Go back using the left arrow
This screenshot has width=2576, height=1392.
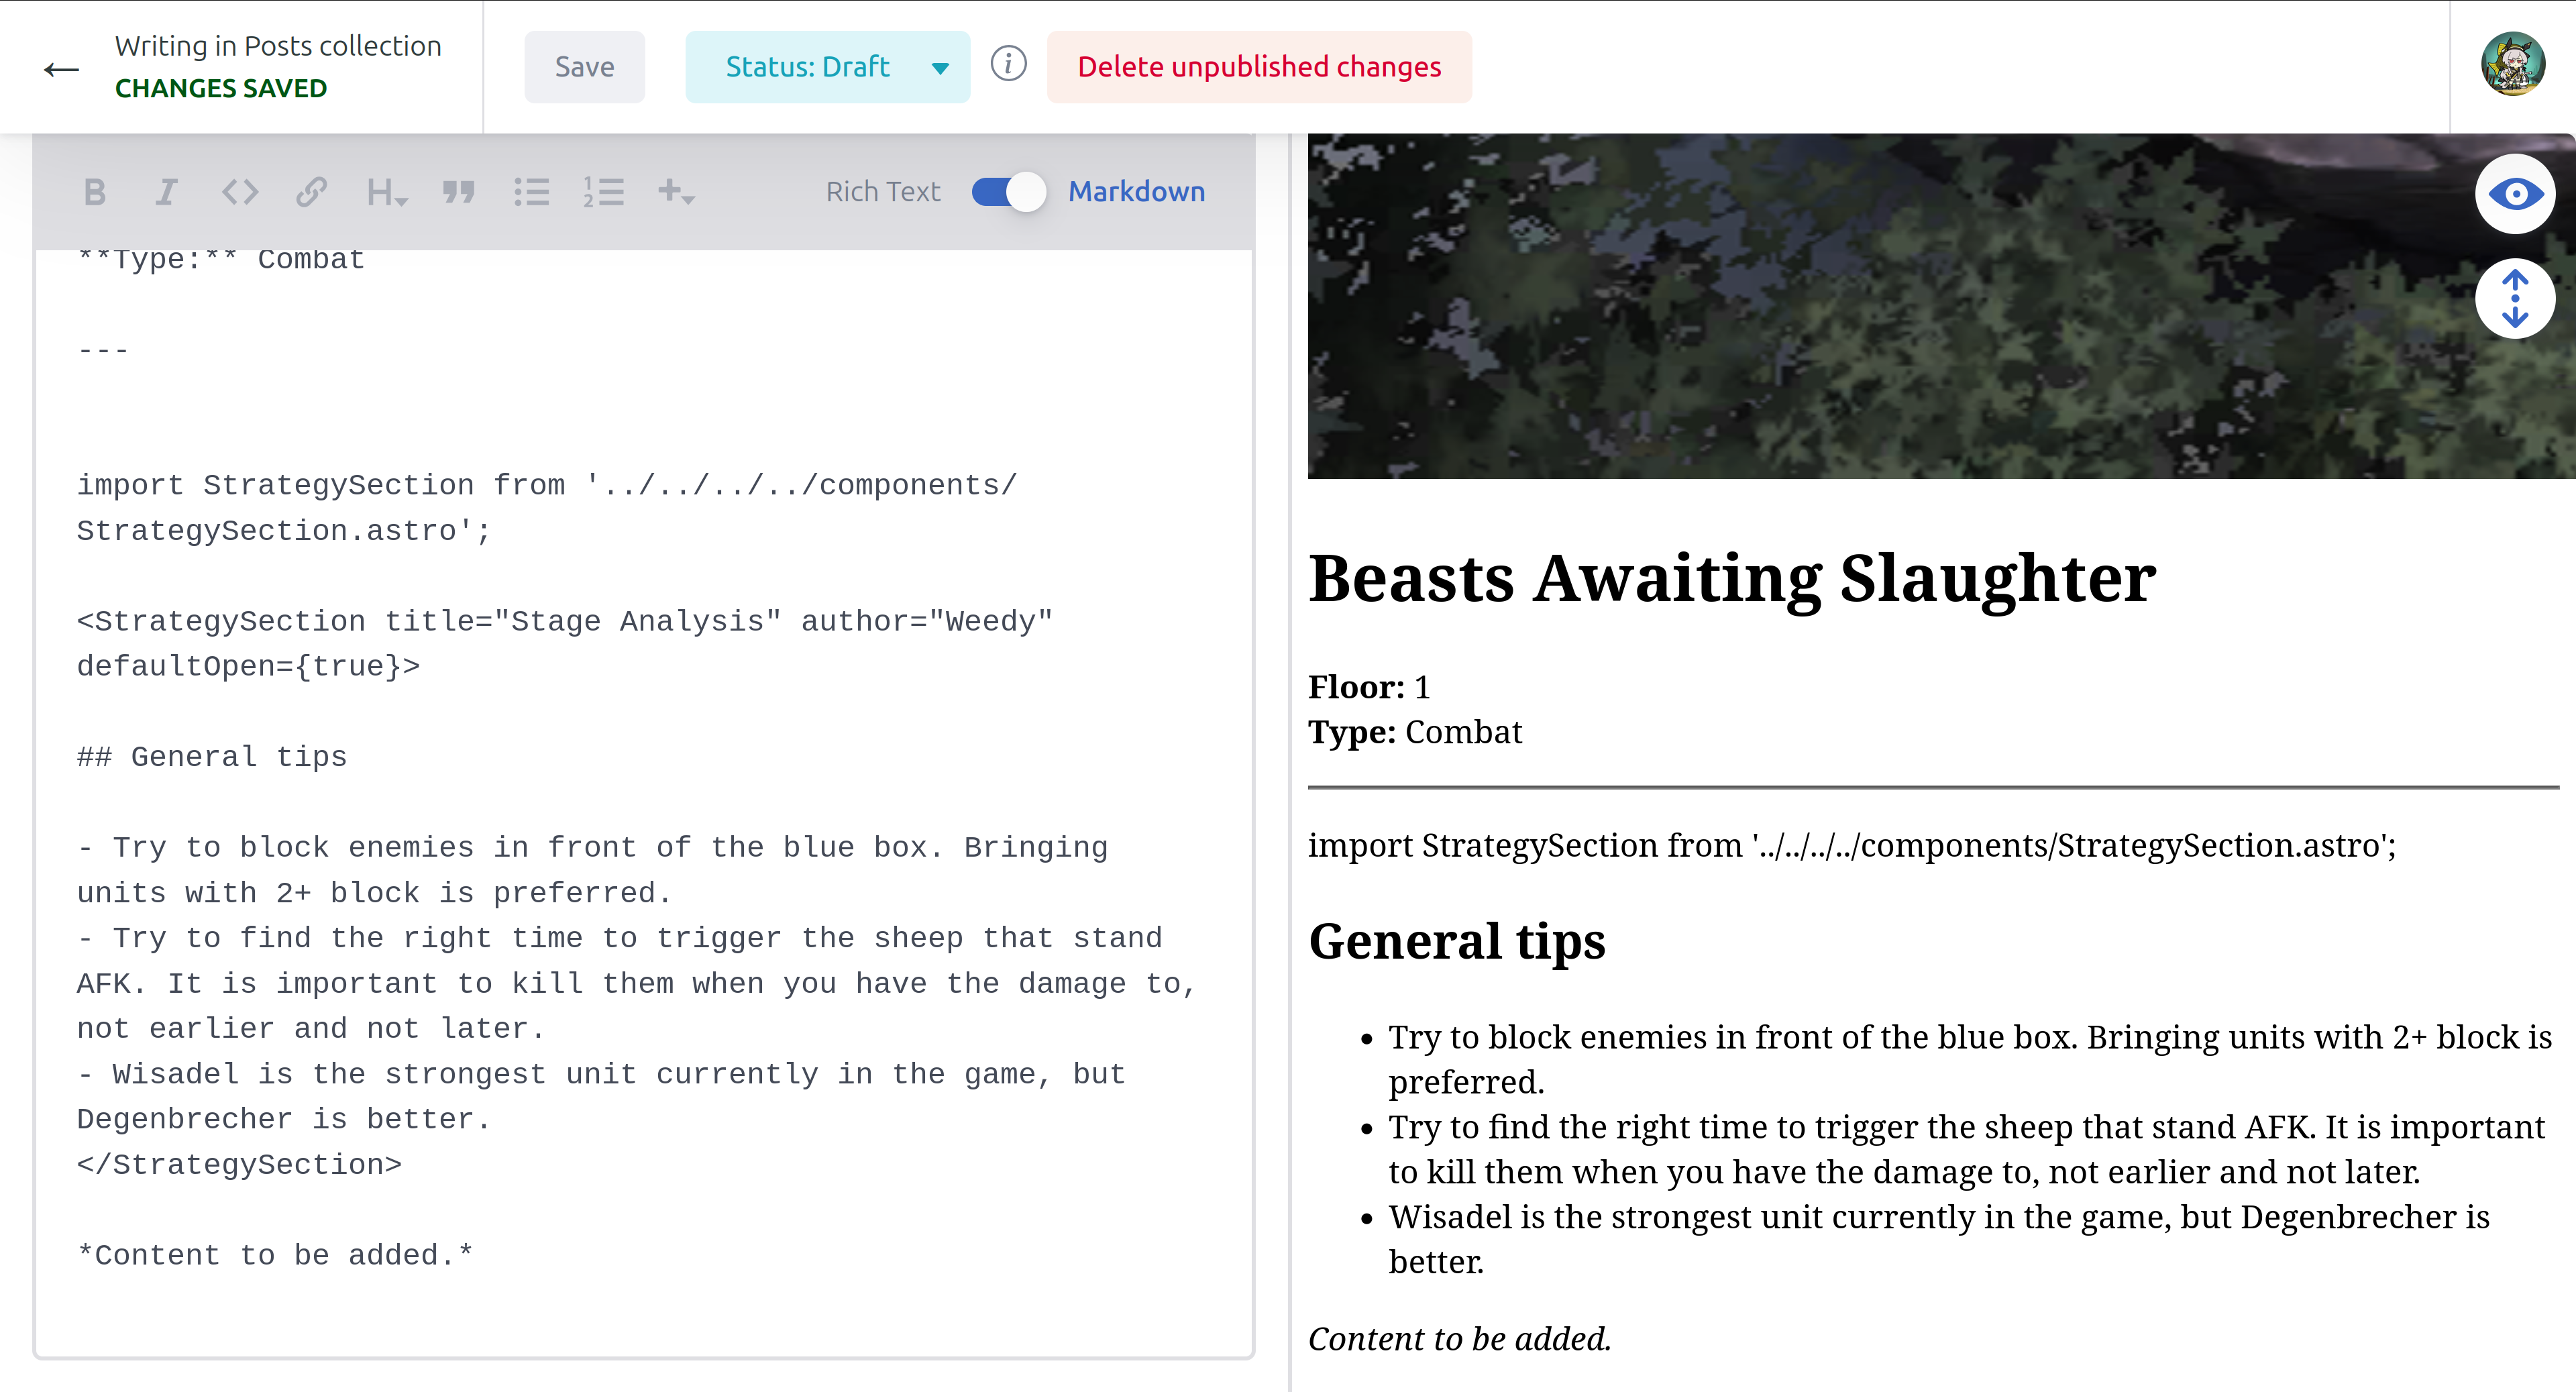click(61, 69)
